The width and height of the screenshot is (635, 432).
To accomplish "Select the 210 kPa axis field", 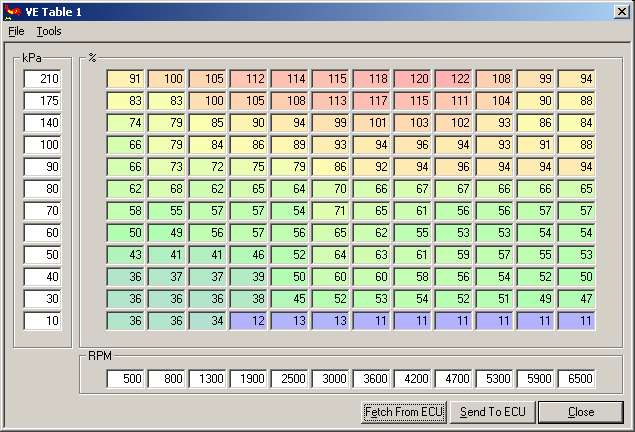I will pyautogui.click(x=43, y=78).
